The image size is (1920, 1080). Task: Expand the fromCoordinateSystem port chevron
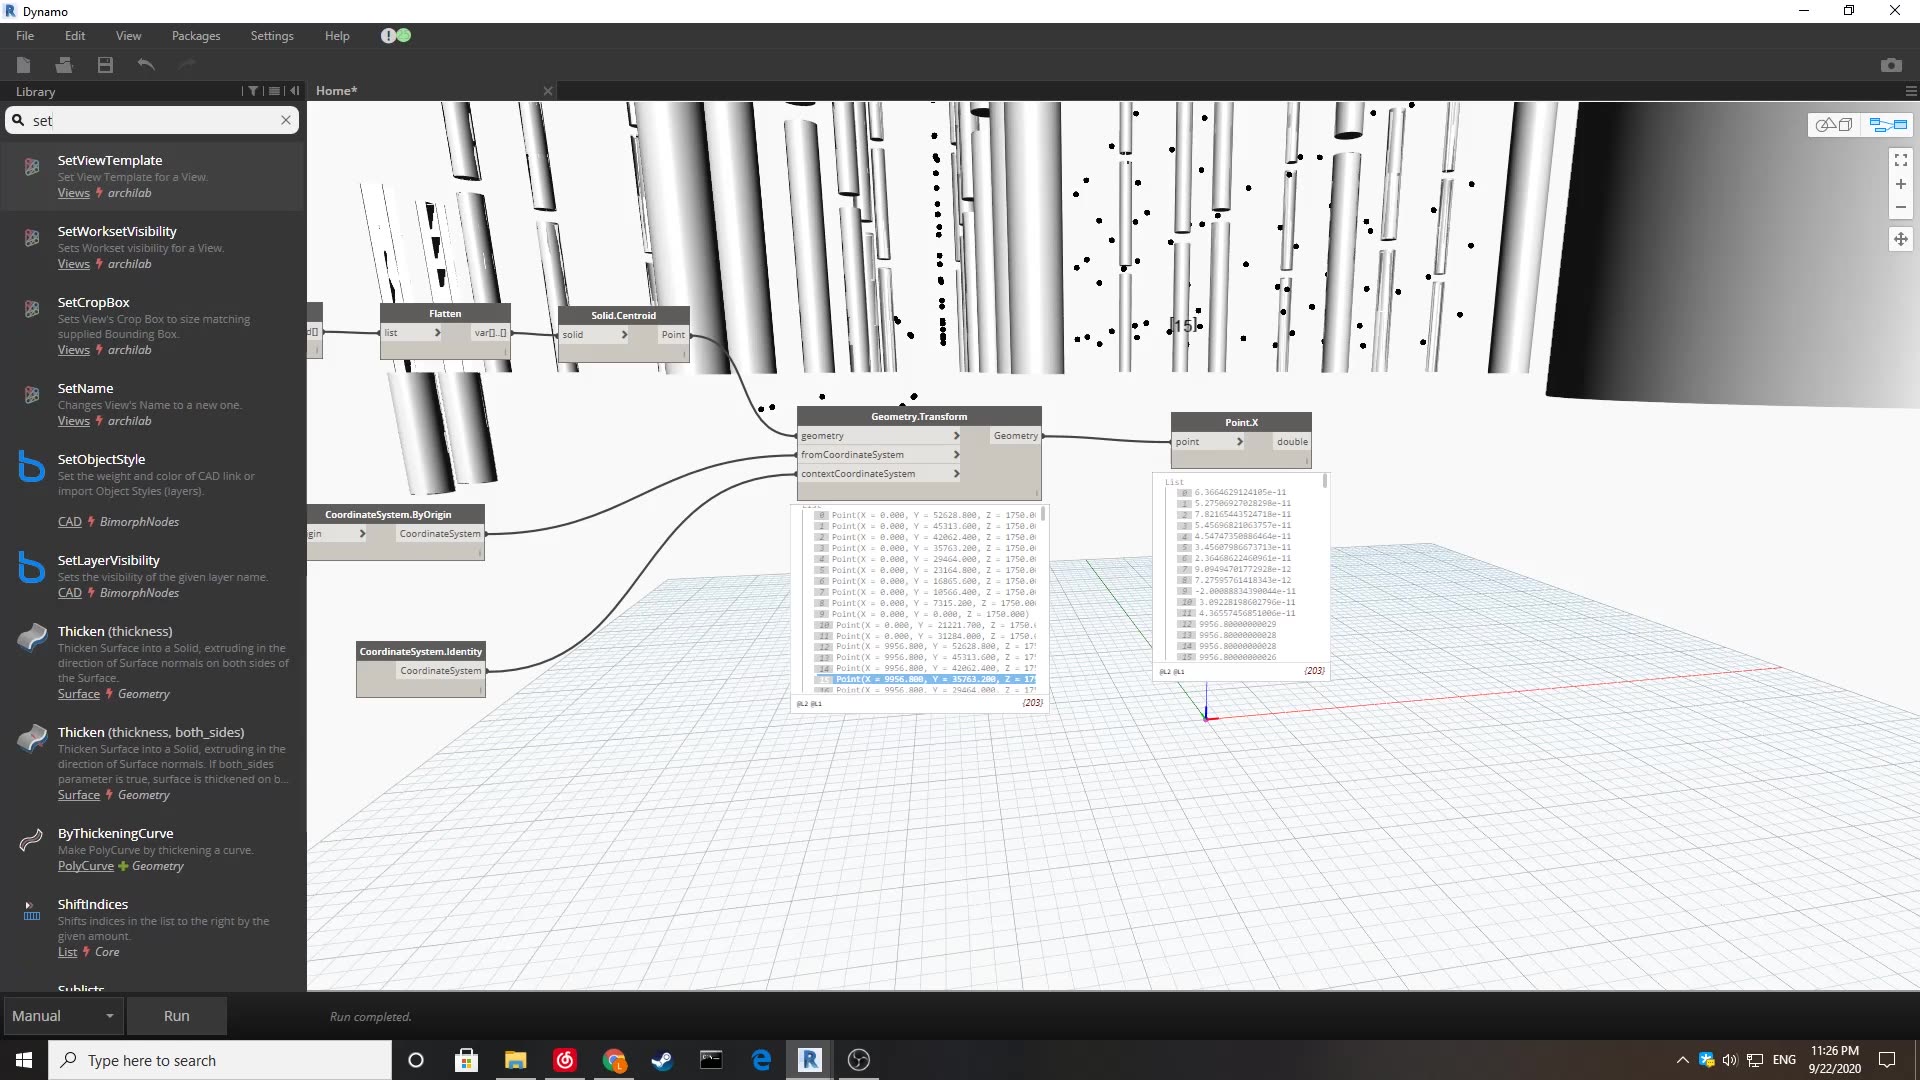click(x=956, y=455)
